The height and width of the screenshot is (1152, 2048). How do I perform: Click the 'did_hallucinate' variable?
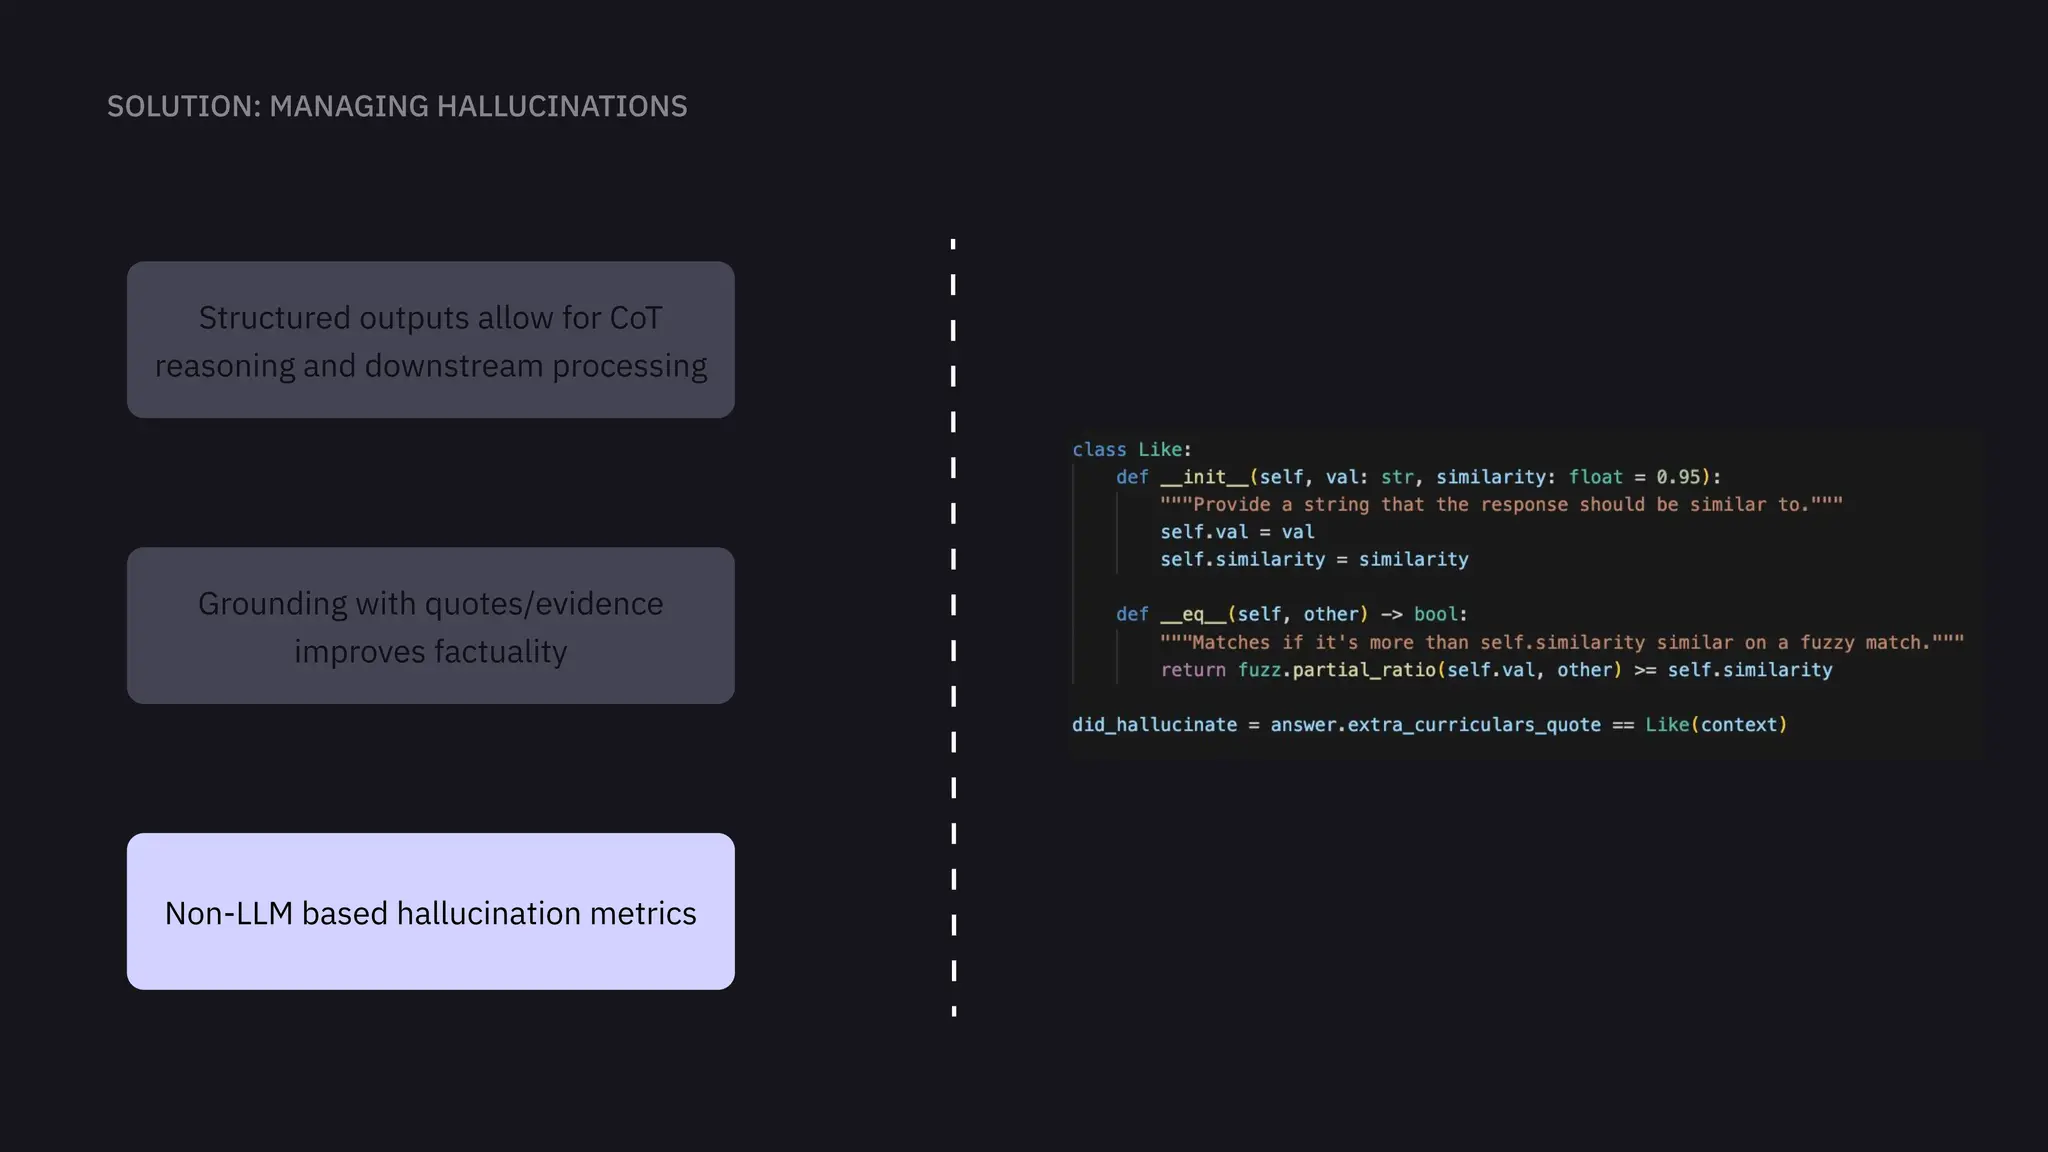1154,725
